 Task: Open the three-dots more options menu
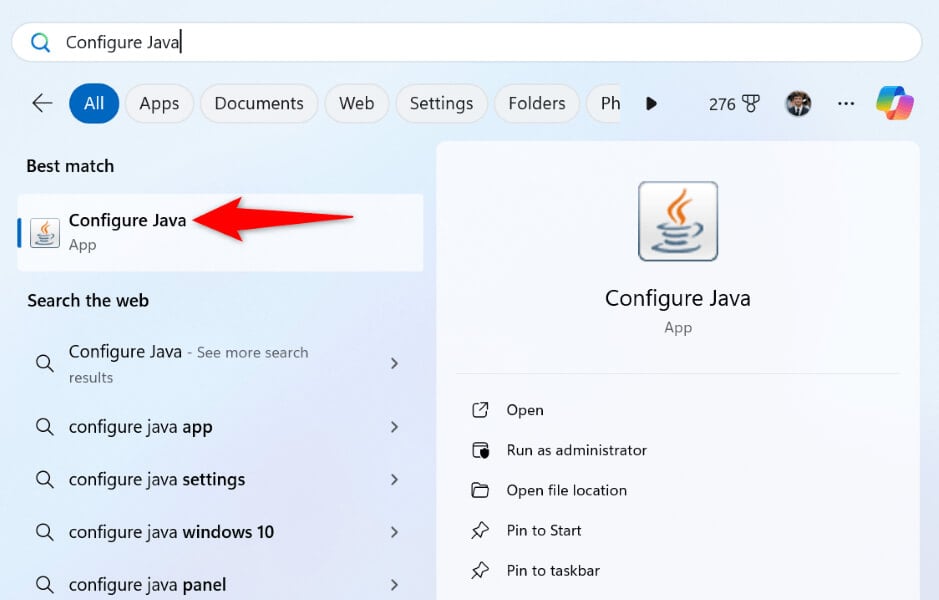[x=846, y=103]
